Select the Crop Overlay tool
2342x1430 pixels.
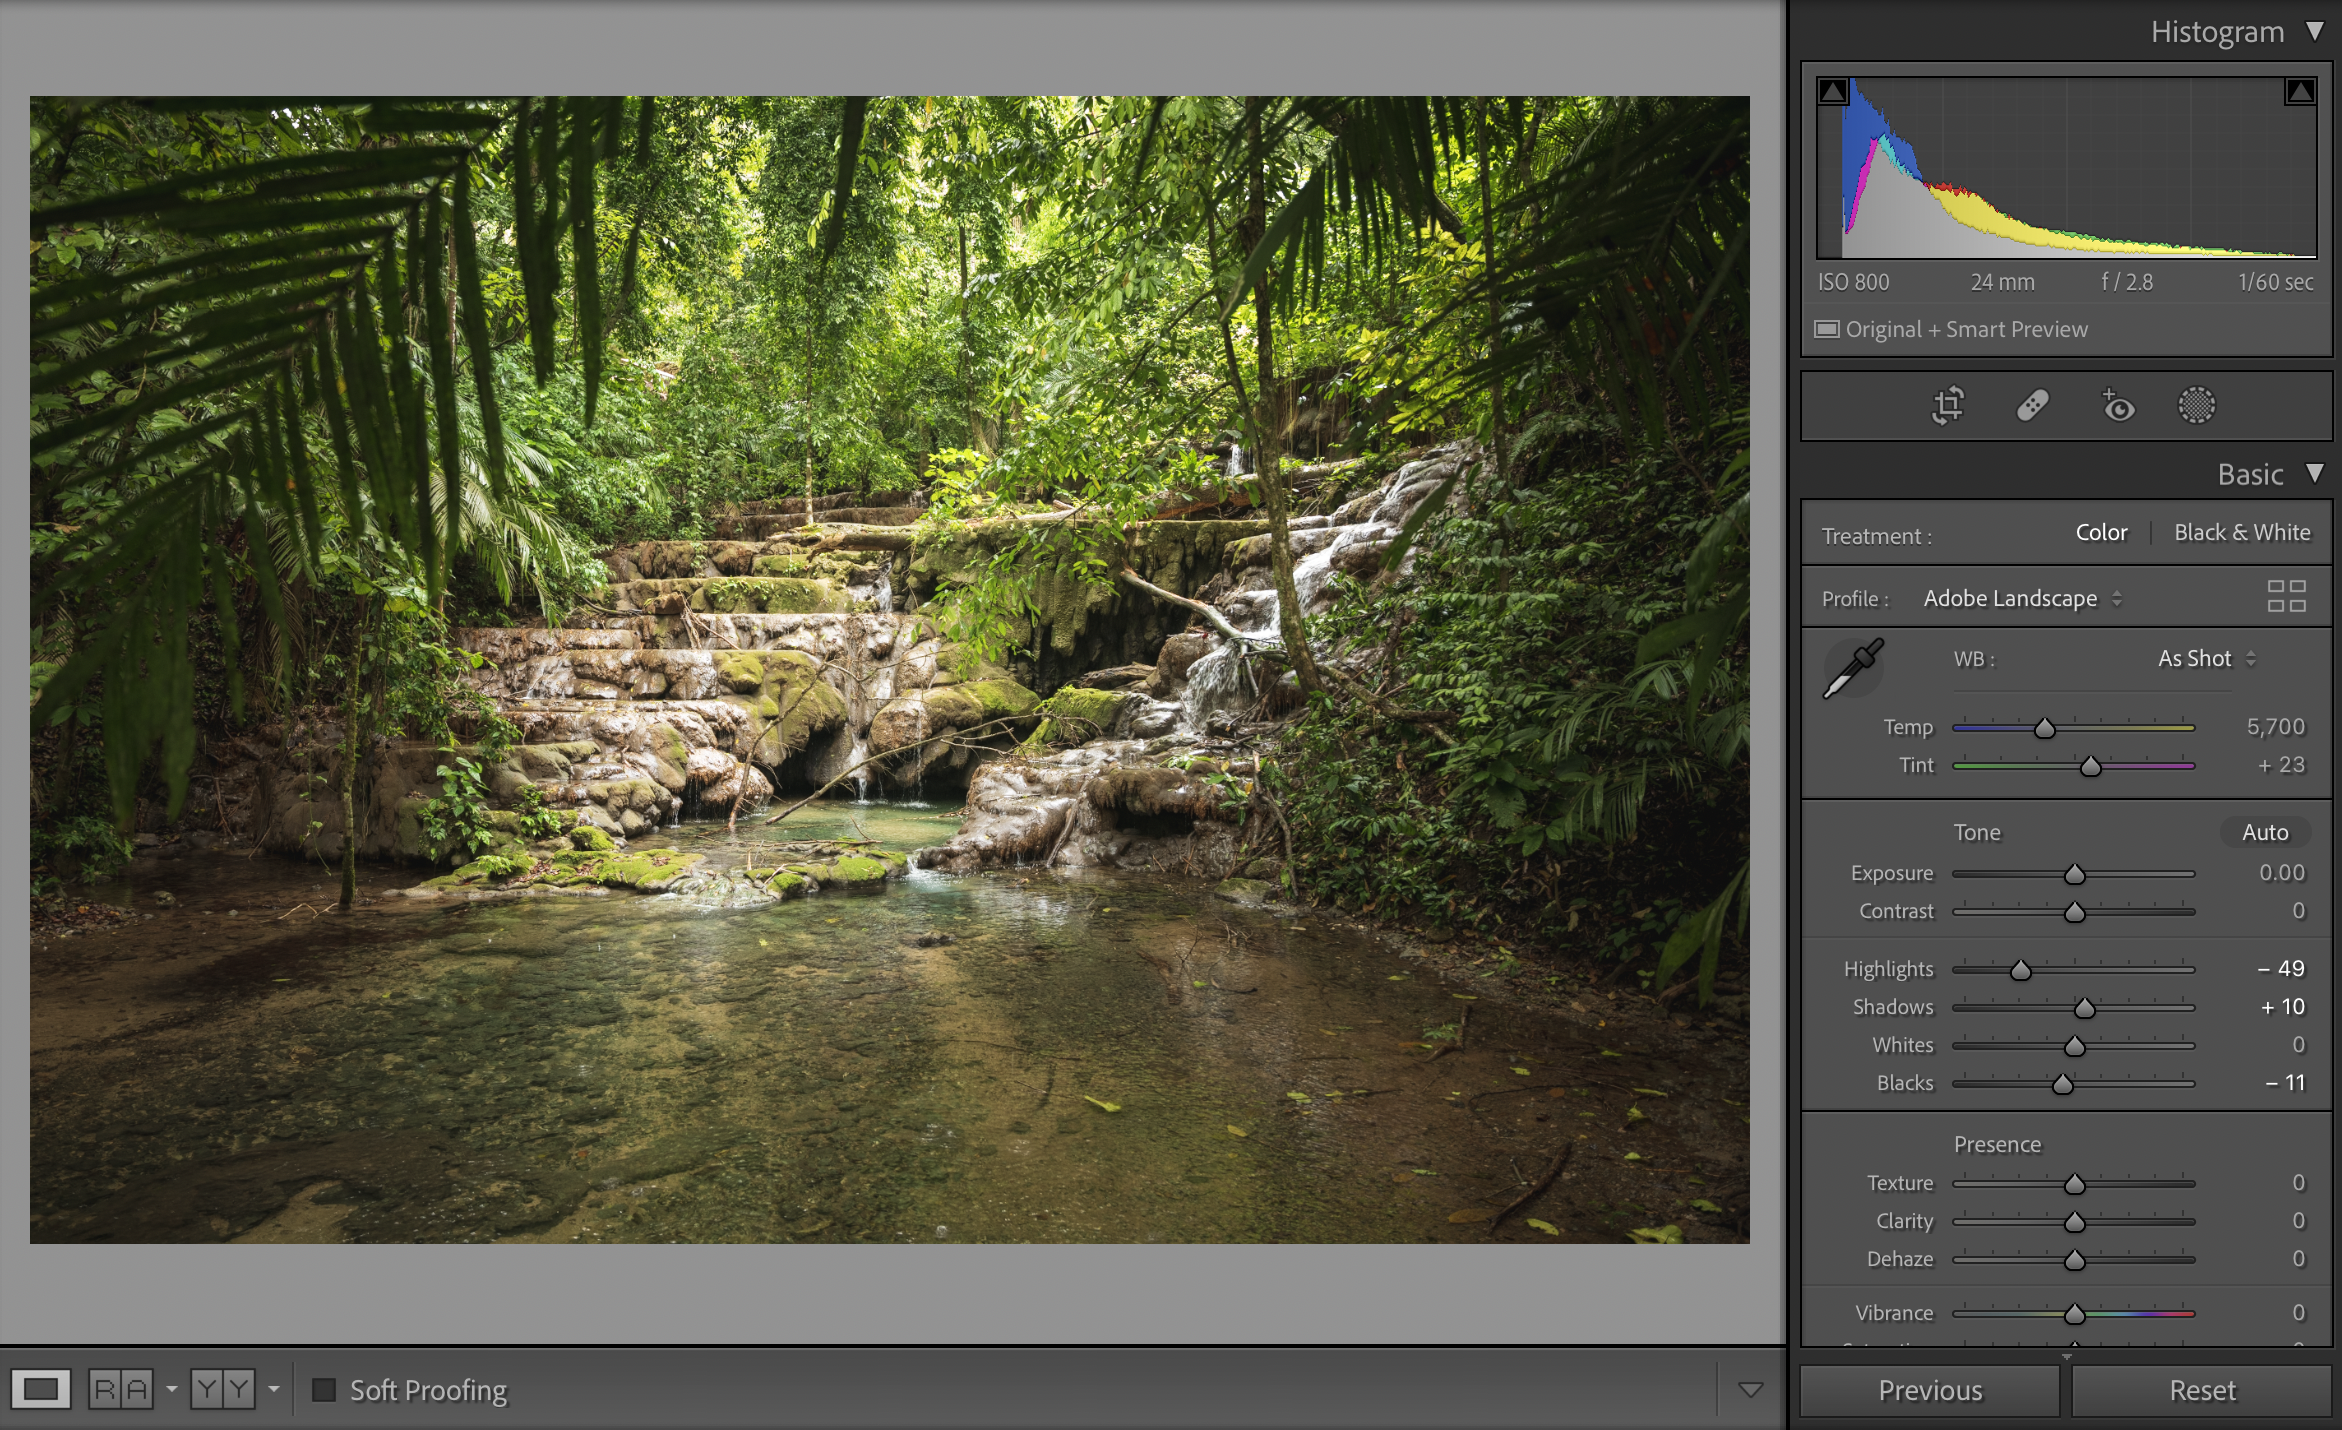click(x=1947, y=406)
